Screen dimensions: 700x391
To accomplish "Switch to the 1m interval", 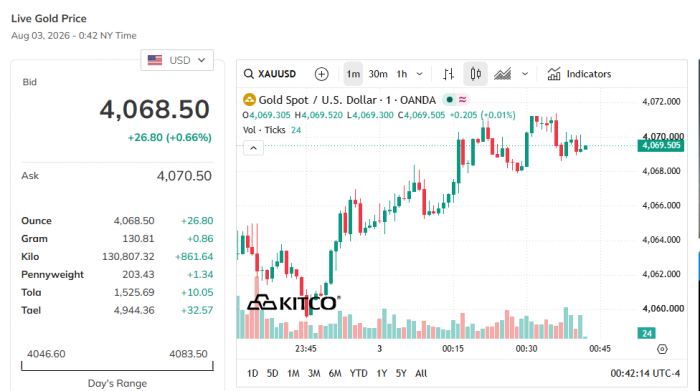I will tap(353, 74).
